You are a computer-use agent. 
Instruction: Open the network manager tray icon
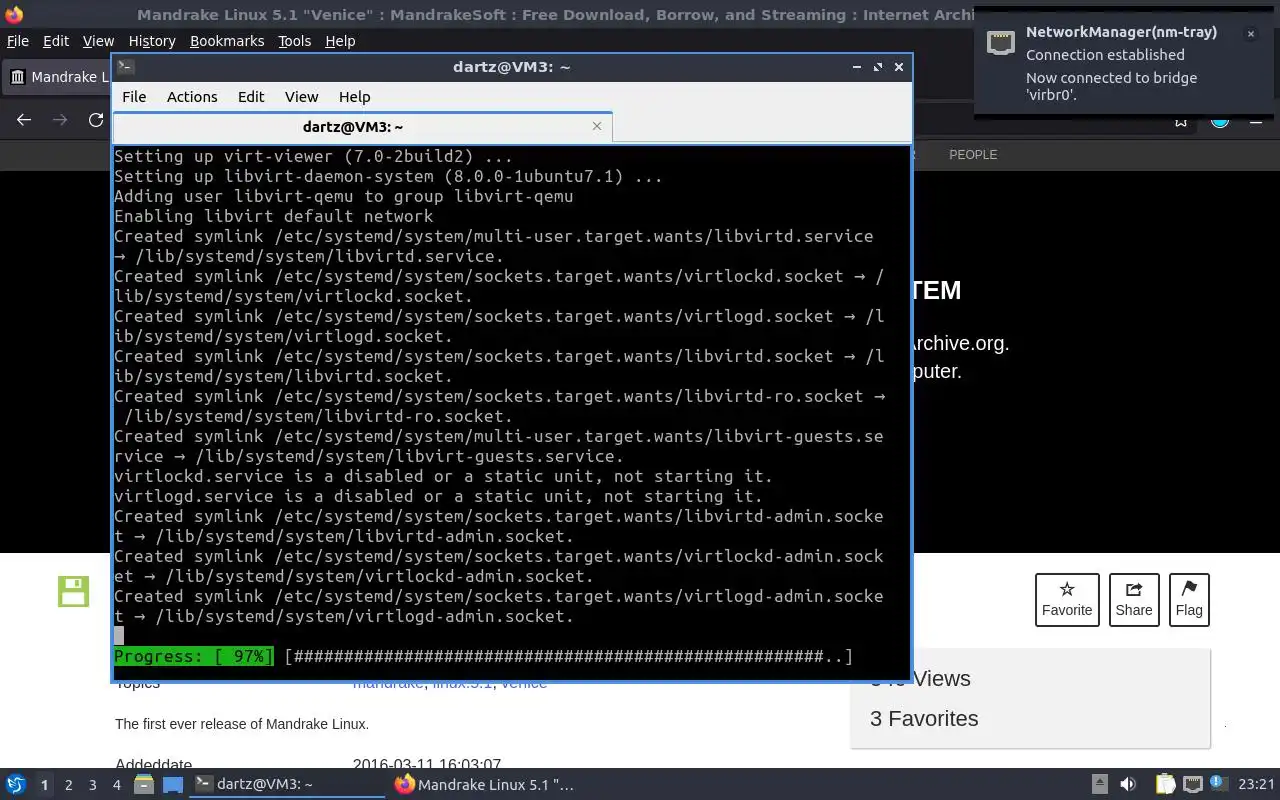pyautogui.click(x=1193, y=785)
